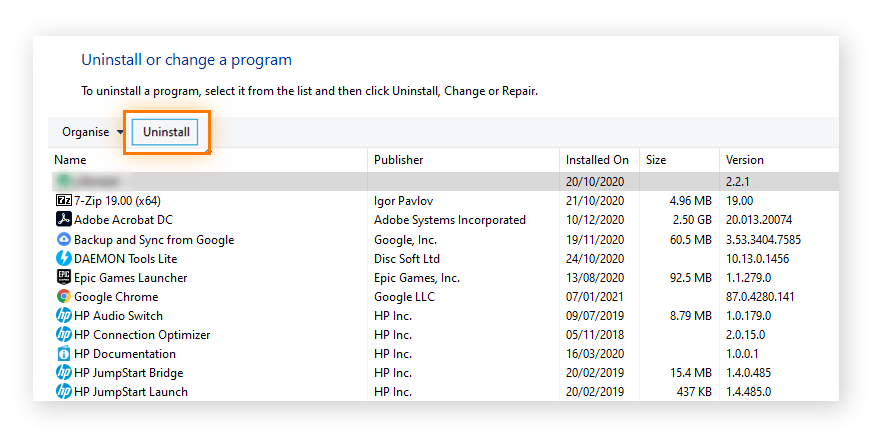
Task: Open the Organise dropdown menu
Action: 92,132
